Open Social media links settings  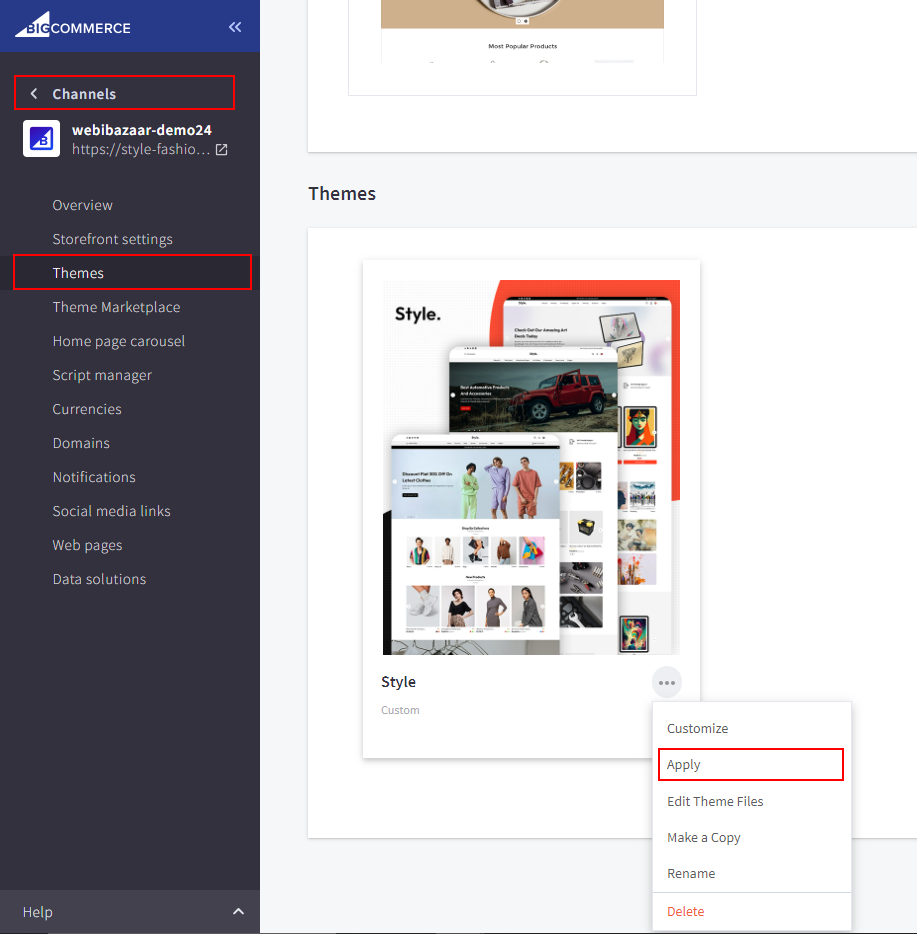[111, 511]
